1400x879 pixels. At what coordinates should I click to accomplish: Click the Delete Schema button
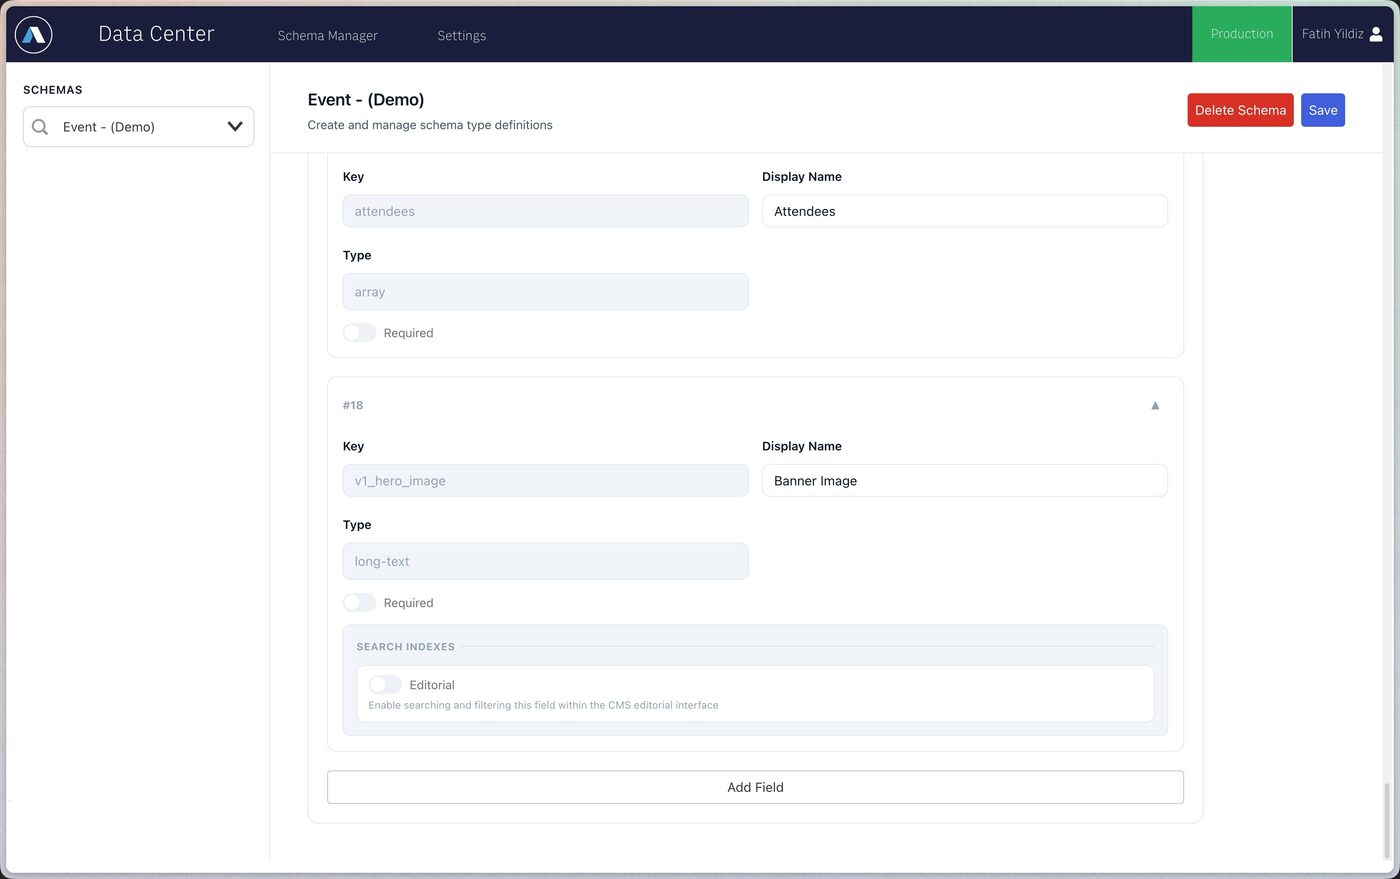[1240, 110]
